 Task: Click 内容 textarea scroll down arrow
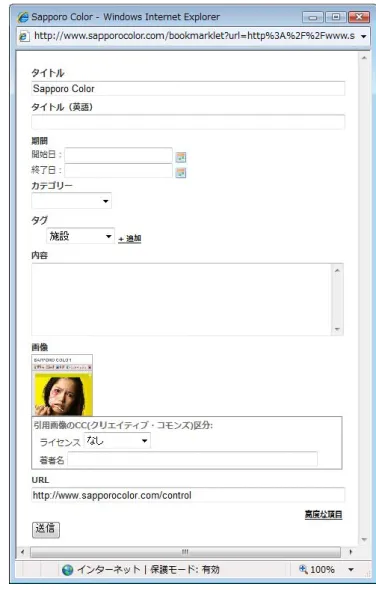pyautogui.click(x=337, y=329)
